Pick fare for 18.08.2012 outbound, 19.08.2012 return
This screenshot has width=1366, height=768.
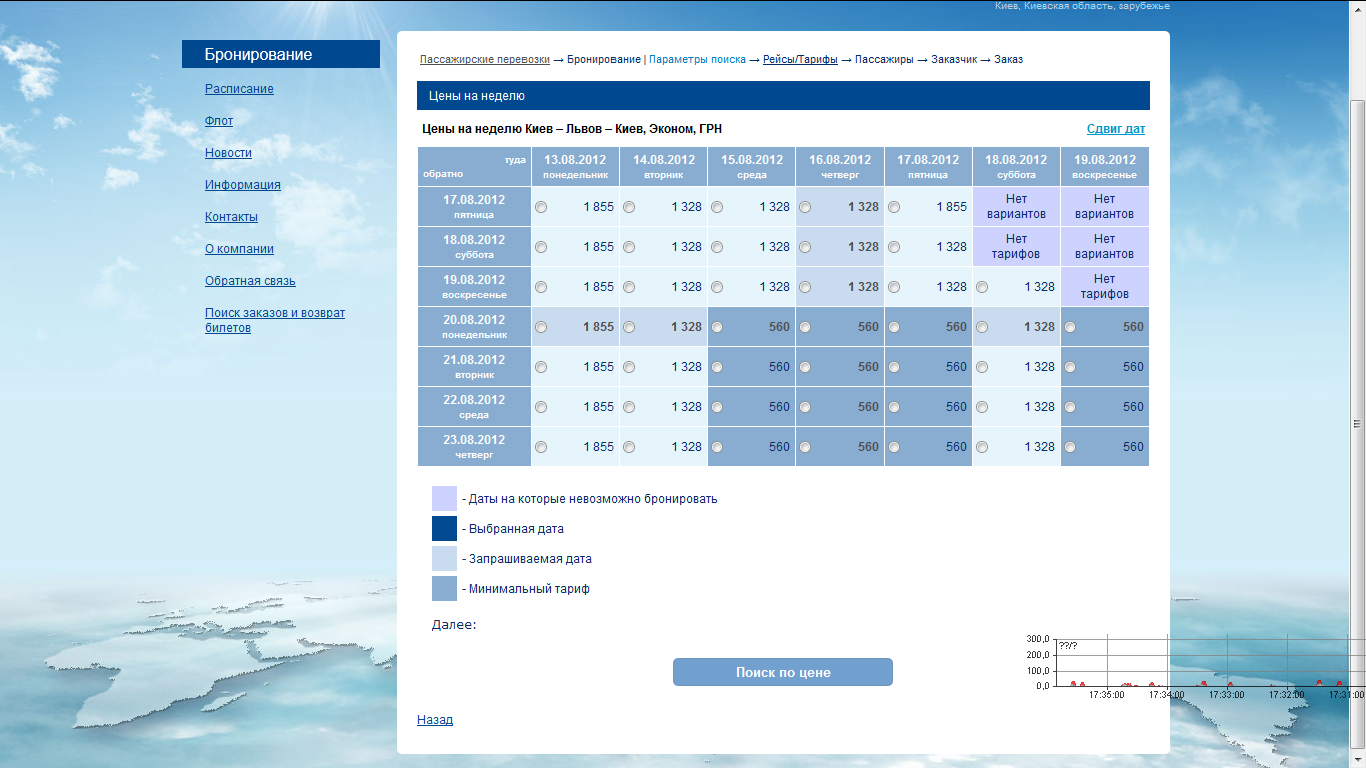coord(983,287)
